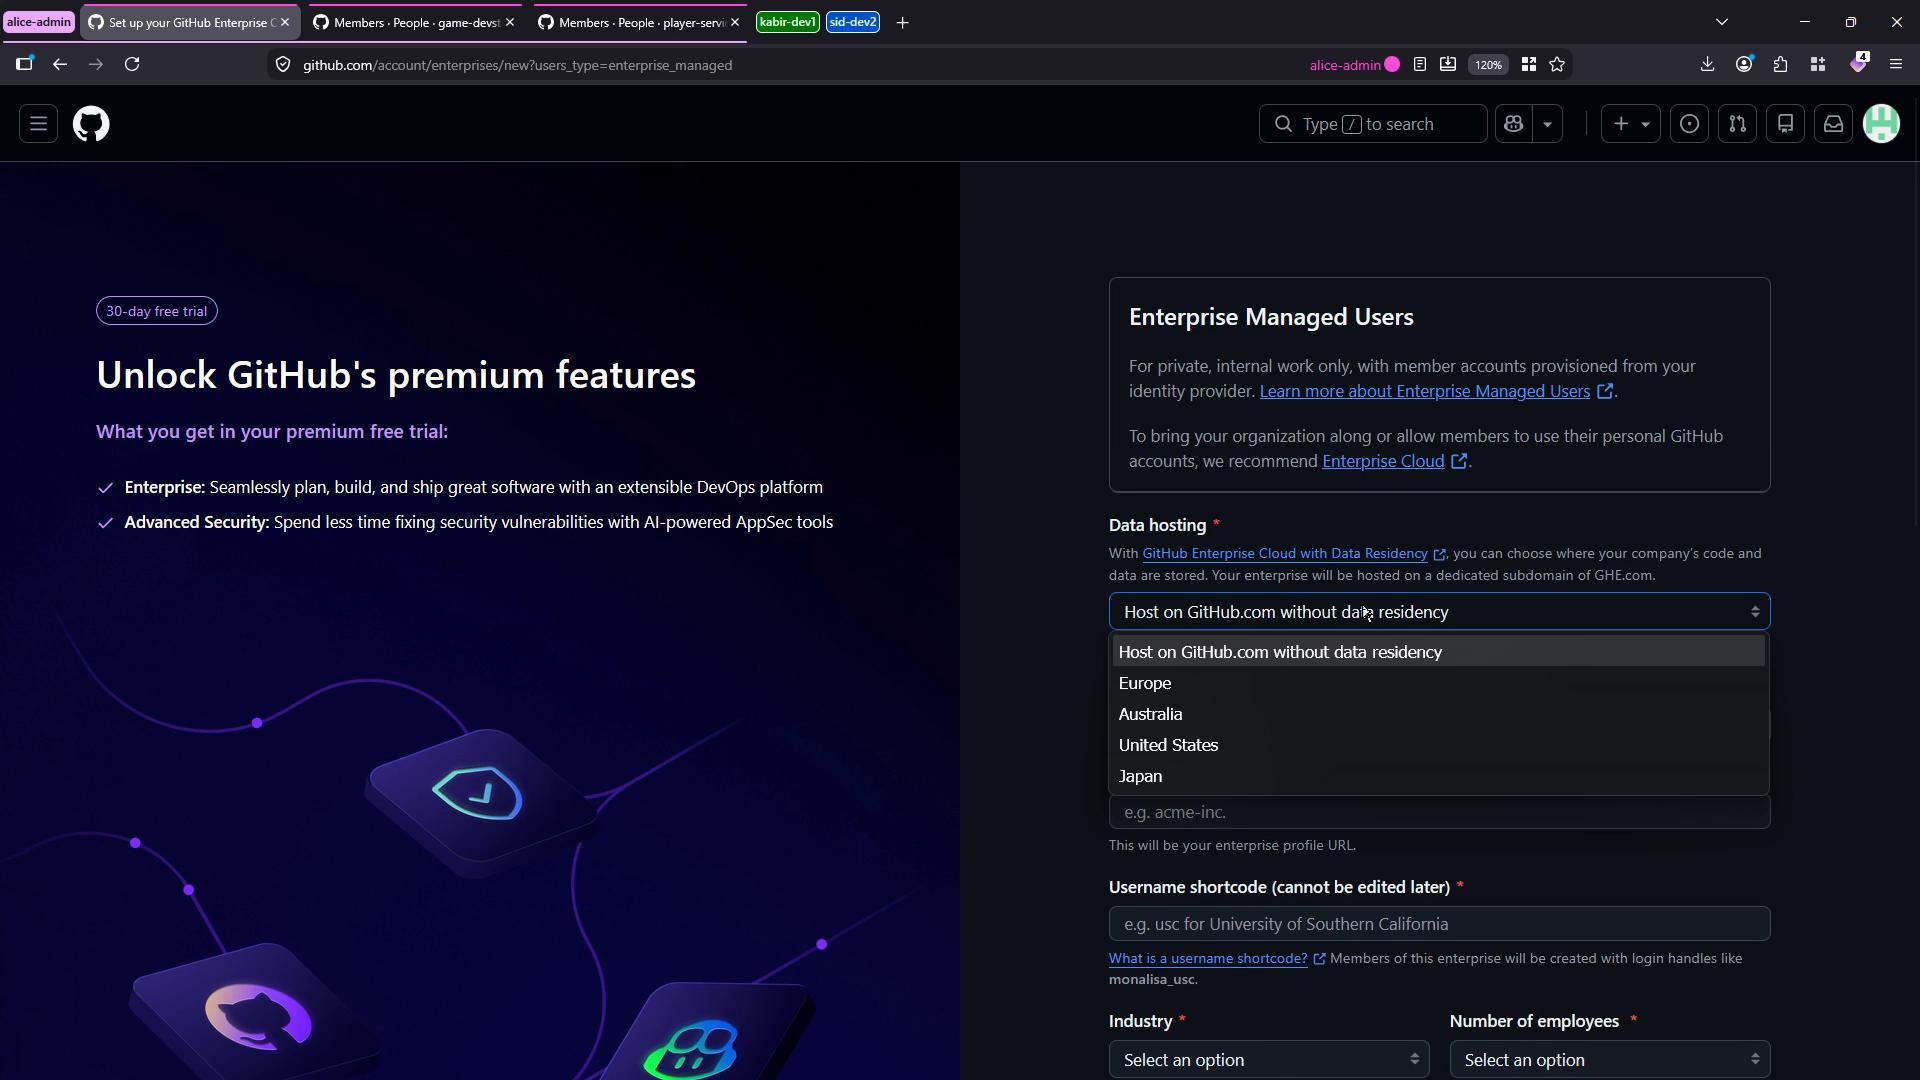Open the issues icon in the header

coord(1689,124)
